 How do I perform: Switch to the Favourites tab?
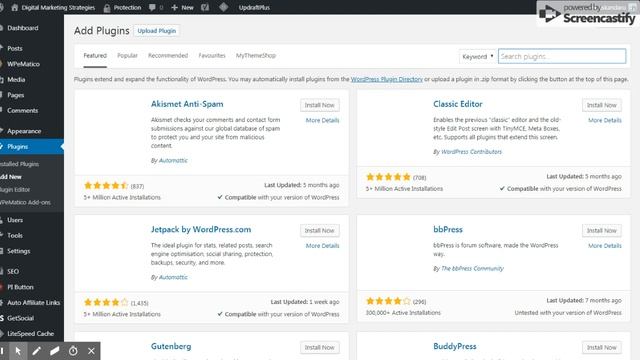click(212, 56)
